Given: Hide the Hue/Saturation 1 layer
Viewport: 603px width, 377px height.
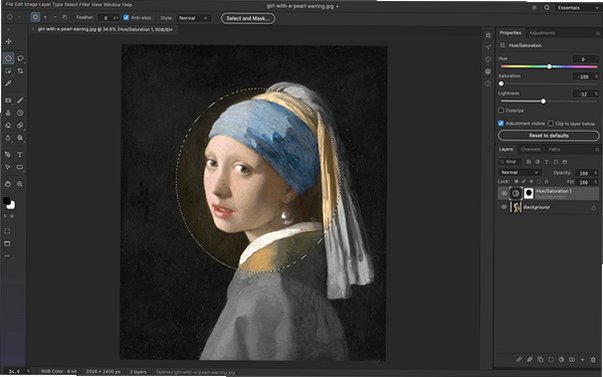Looking at the screenshot, I should click(x=504, y=193).
